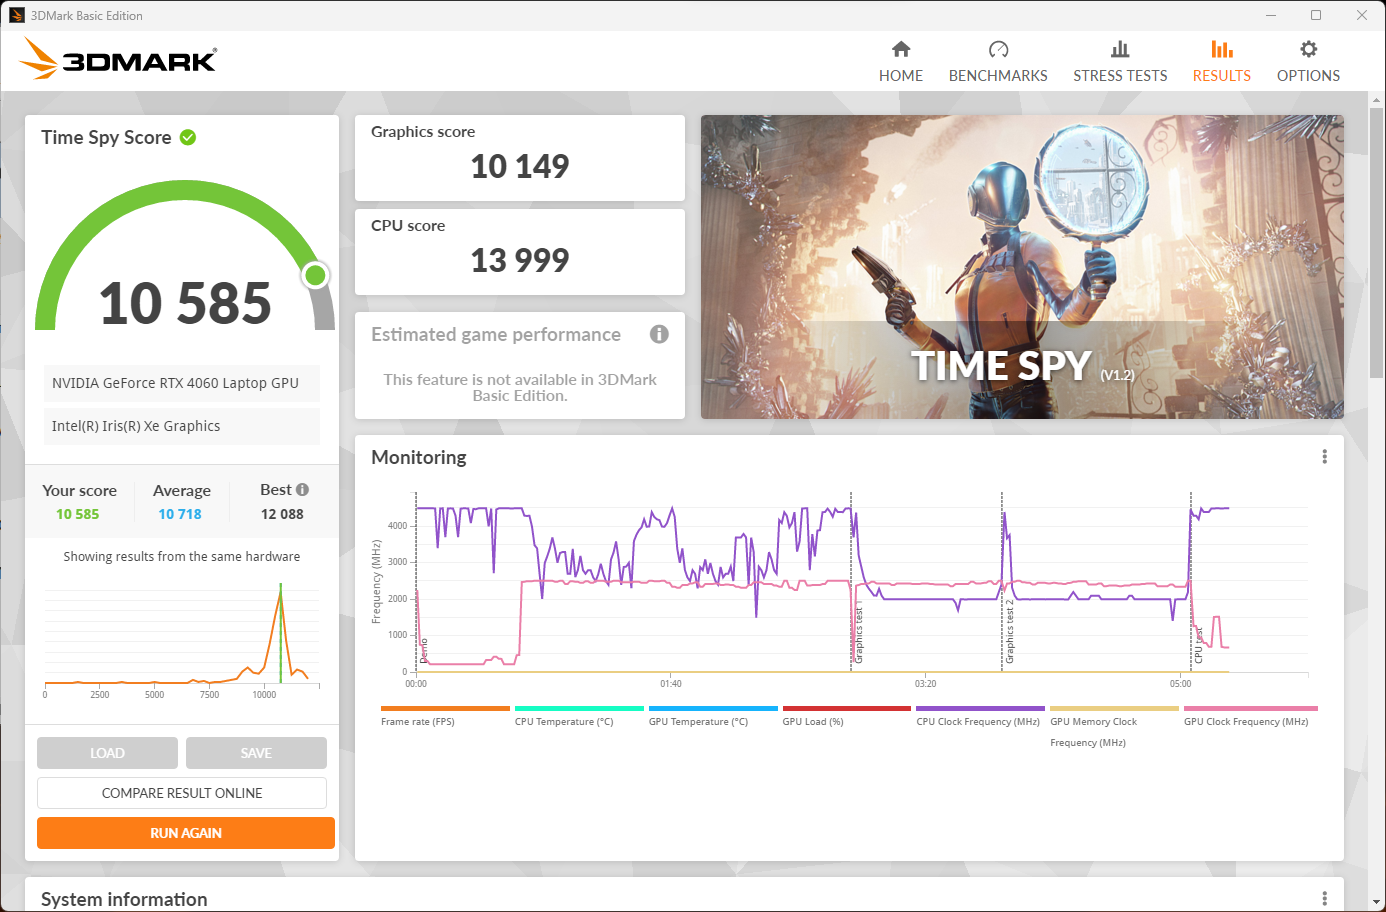Image resolution: width=1386 pixels, height=912 pixels.
Task: Toggle the GPU Memory Clock Frequency legend
Action: point(1114,727)
